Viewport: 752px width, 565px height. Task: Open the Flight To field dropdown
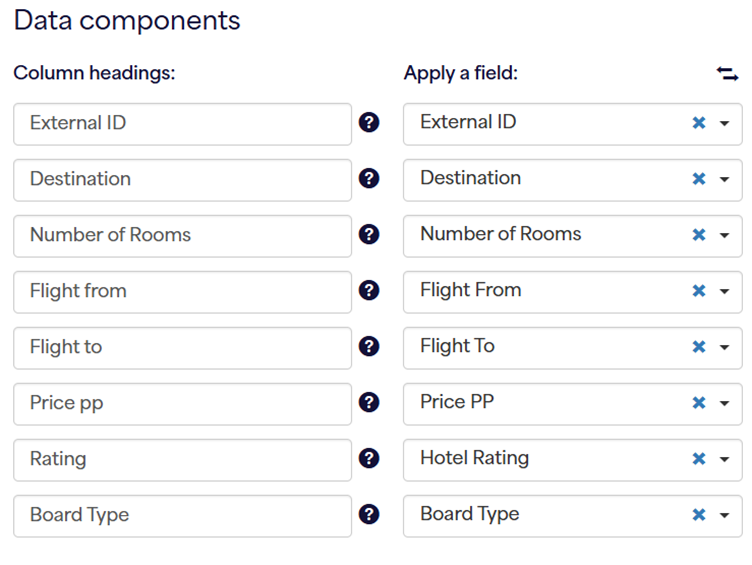(x=724, y=348)
